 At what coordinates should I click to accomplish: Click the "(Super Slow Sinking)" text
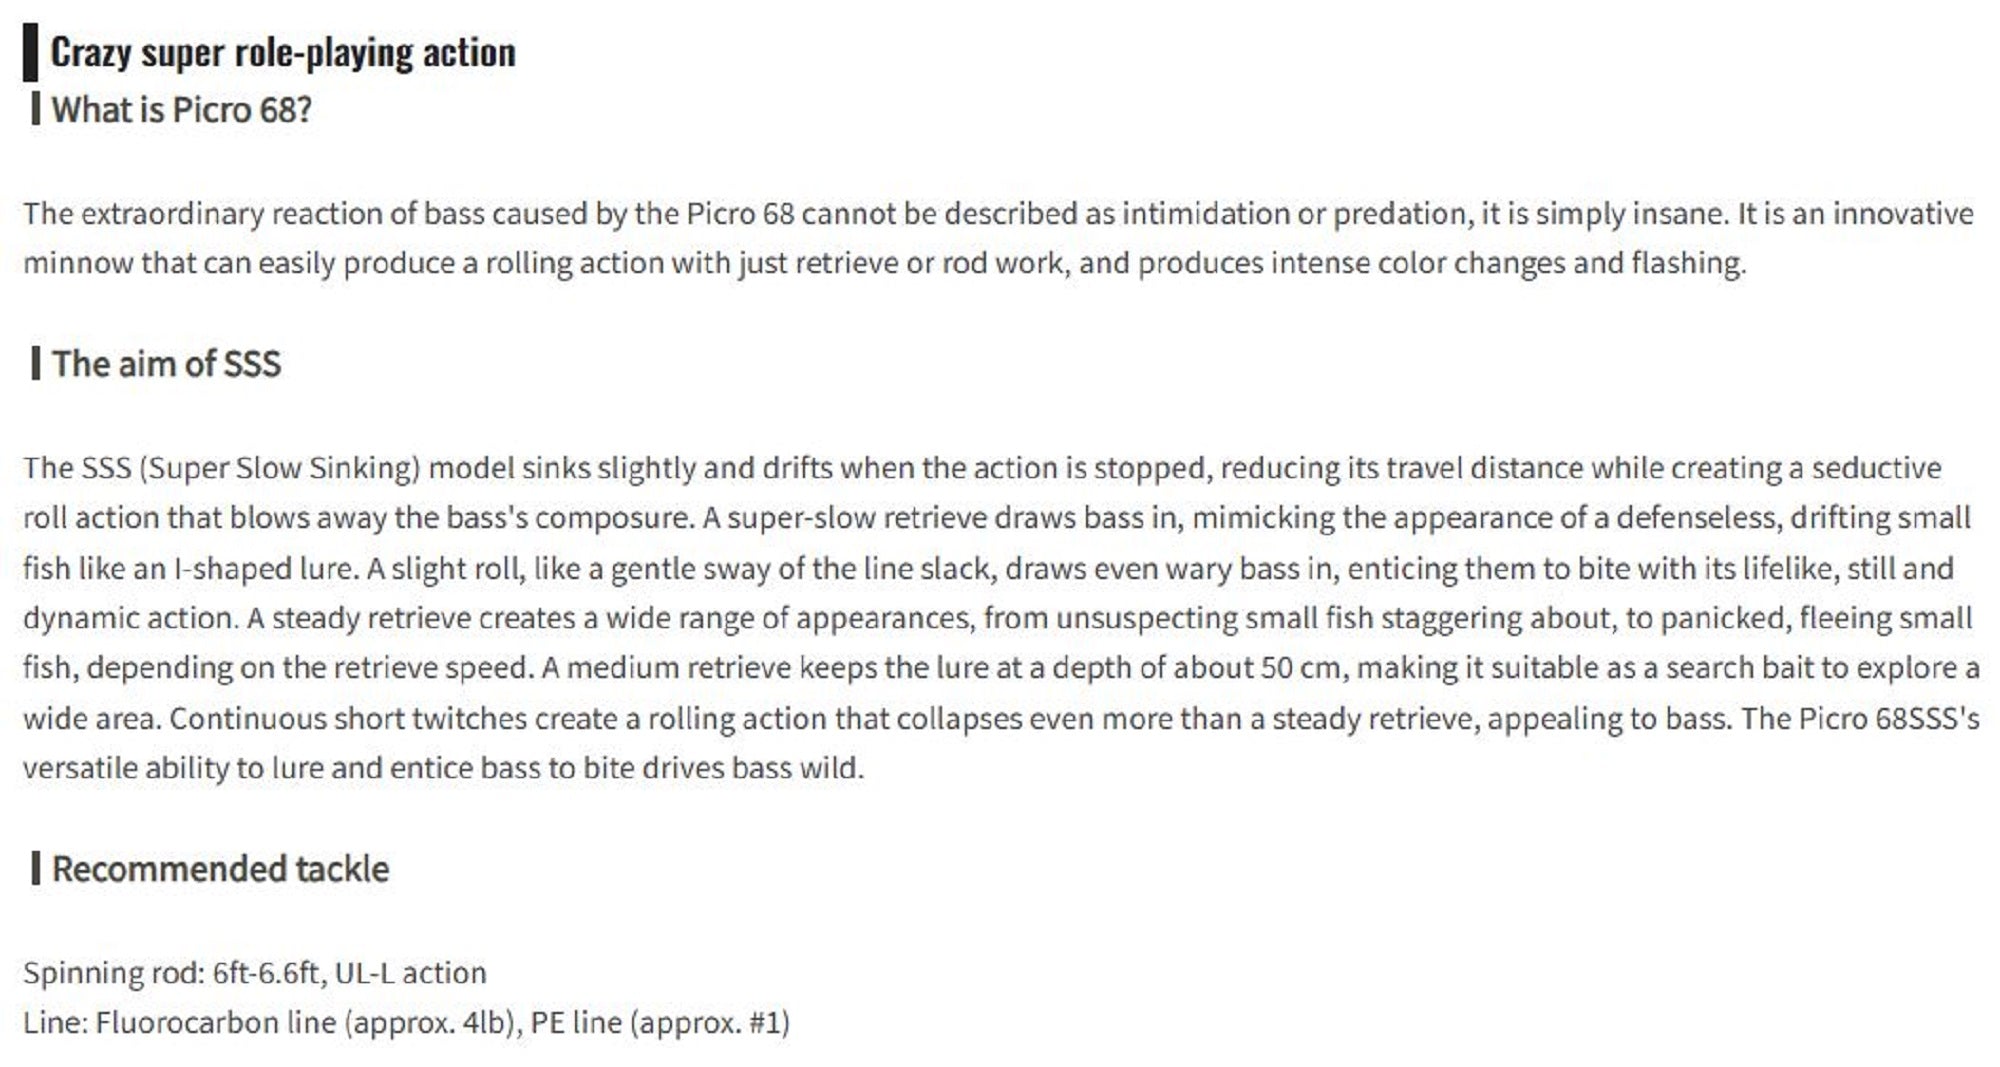pos(278,468)
